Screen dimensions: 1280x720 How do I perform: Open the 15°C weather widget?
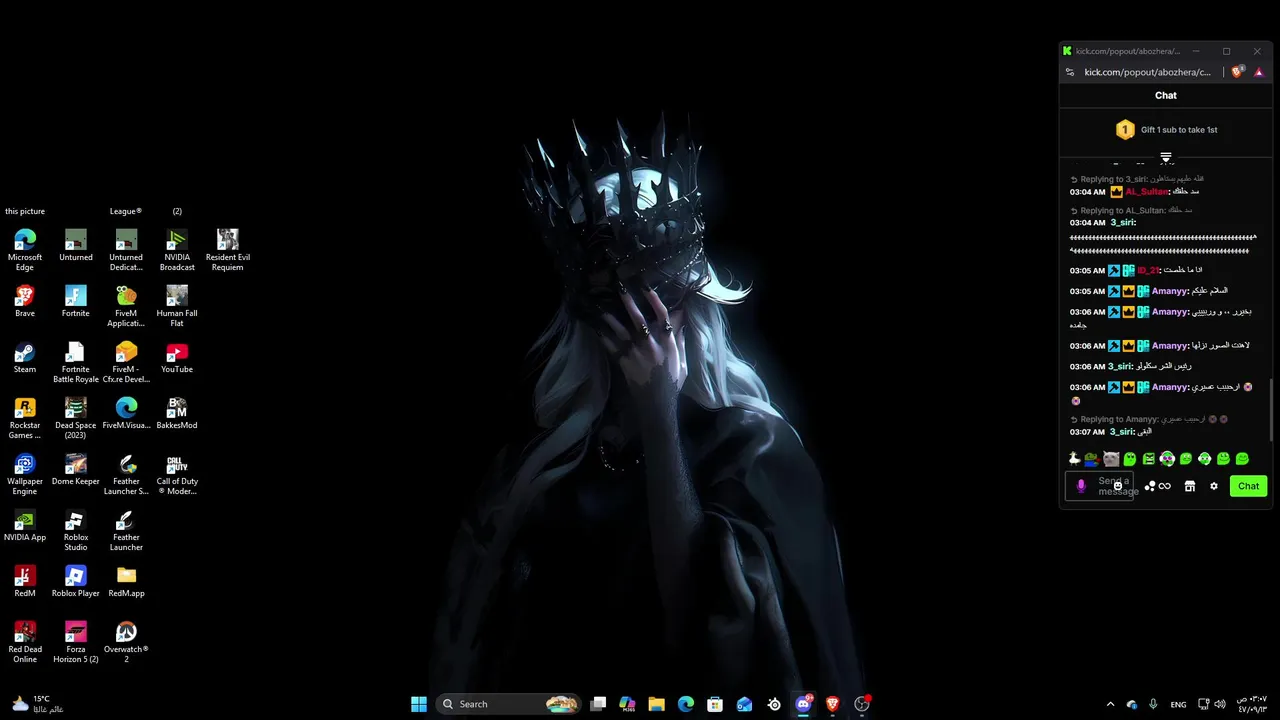37,704
